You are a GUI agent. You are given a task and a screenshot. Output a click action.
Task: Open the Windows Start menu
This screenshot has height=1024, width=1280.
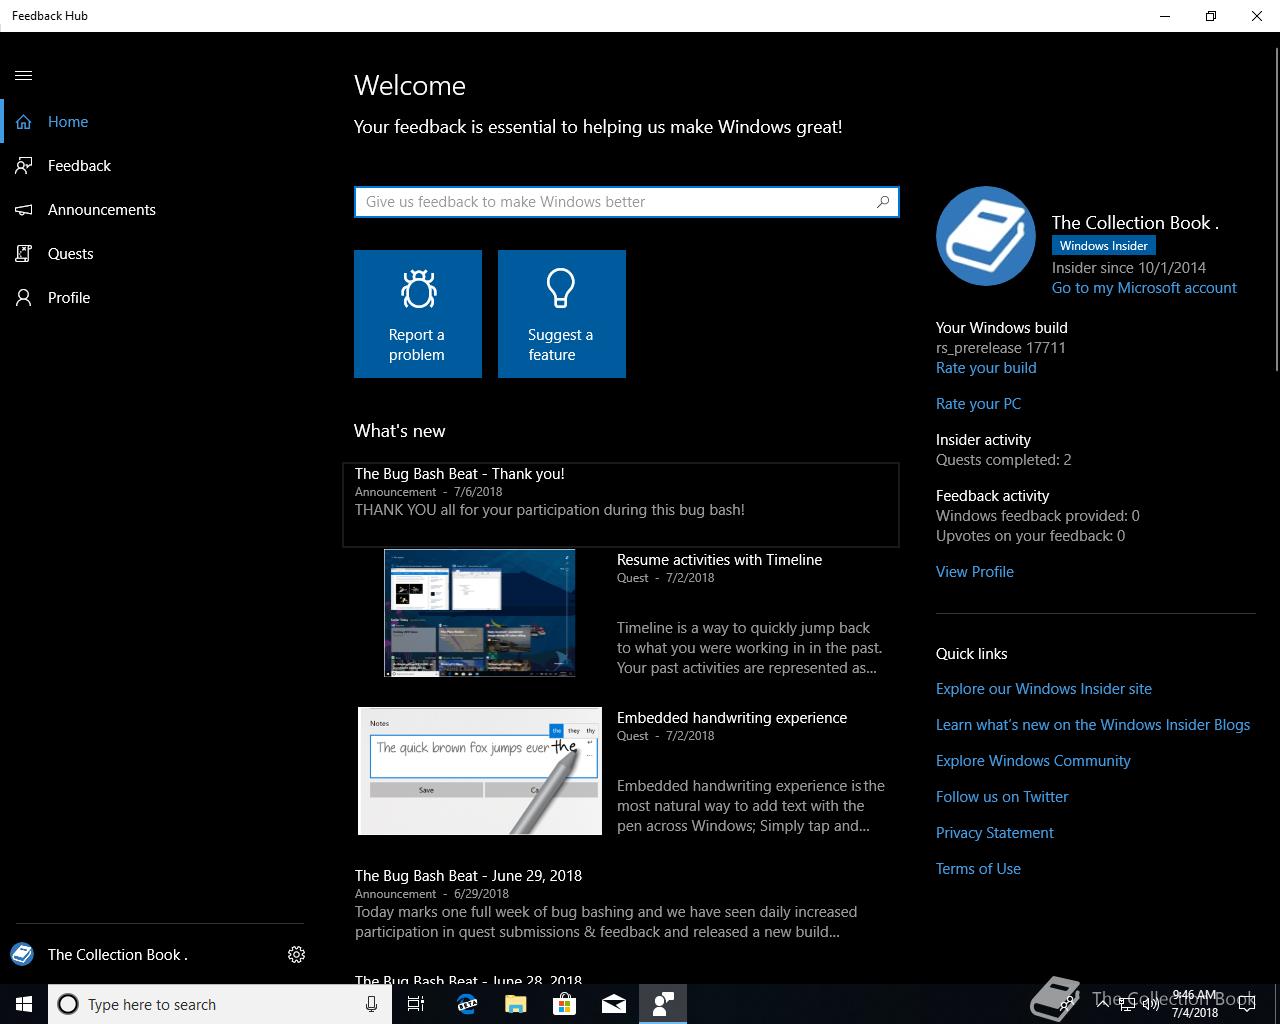coord(24,1004)
